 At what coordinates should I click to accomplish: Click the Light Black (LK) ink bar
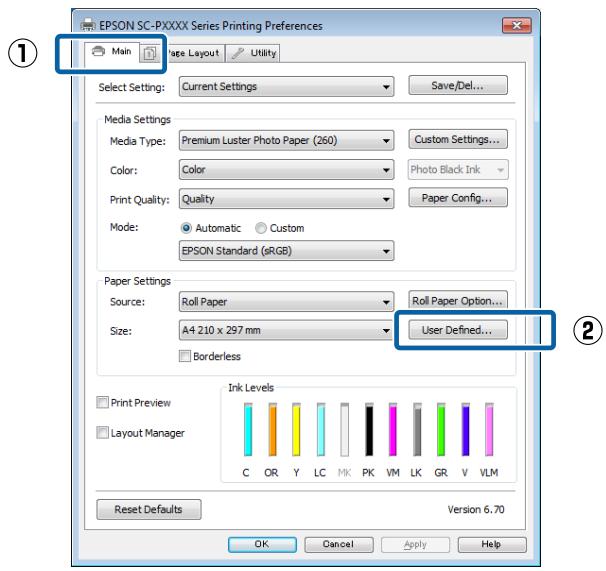[x=417, y=430]
